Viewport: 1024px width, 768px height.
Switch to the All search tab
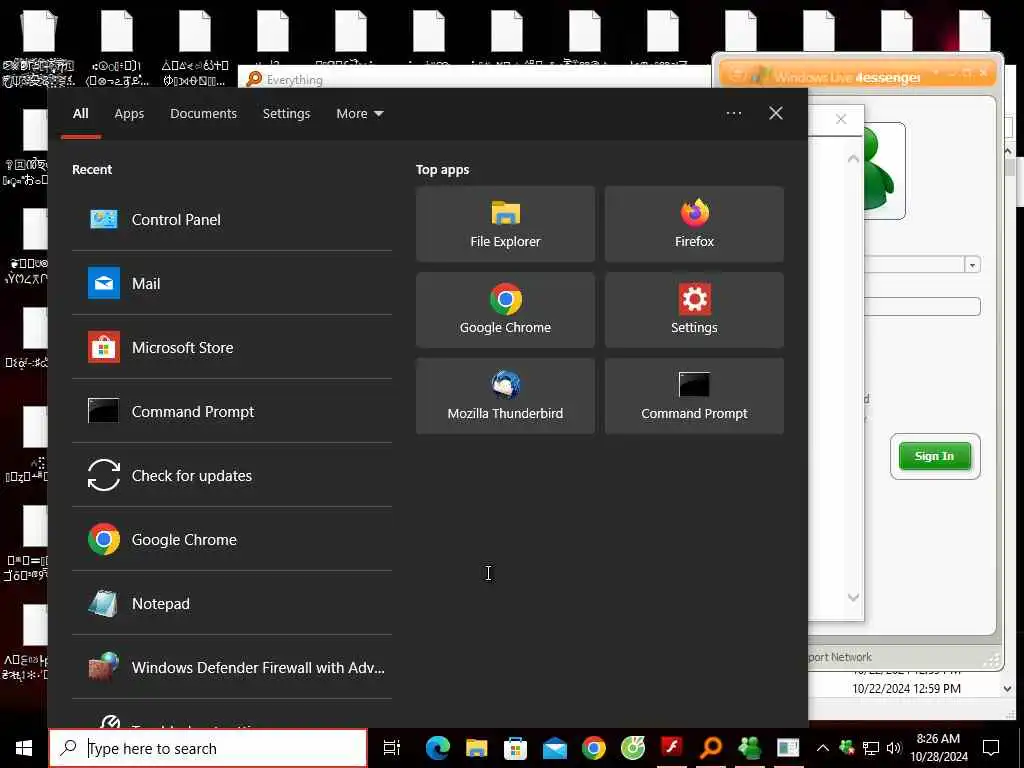click(x=80, y=114)
